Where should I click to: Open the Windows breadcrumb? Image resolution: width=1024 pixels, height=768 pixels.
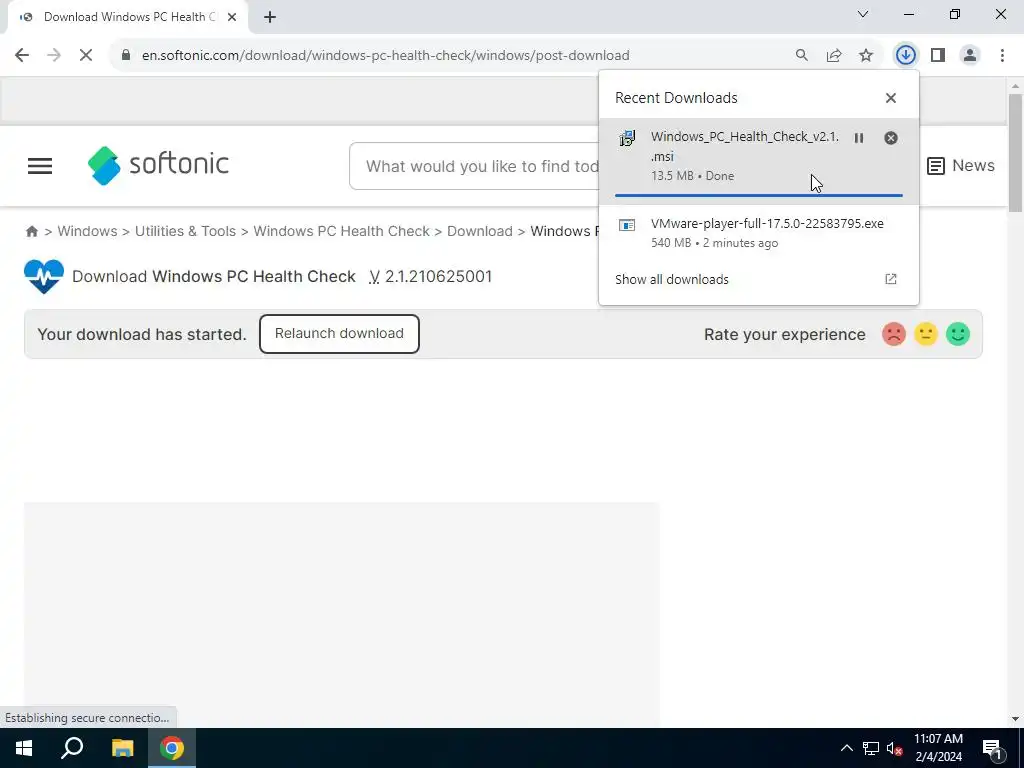[88, 231]
